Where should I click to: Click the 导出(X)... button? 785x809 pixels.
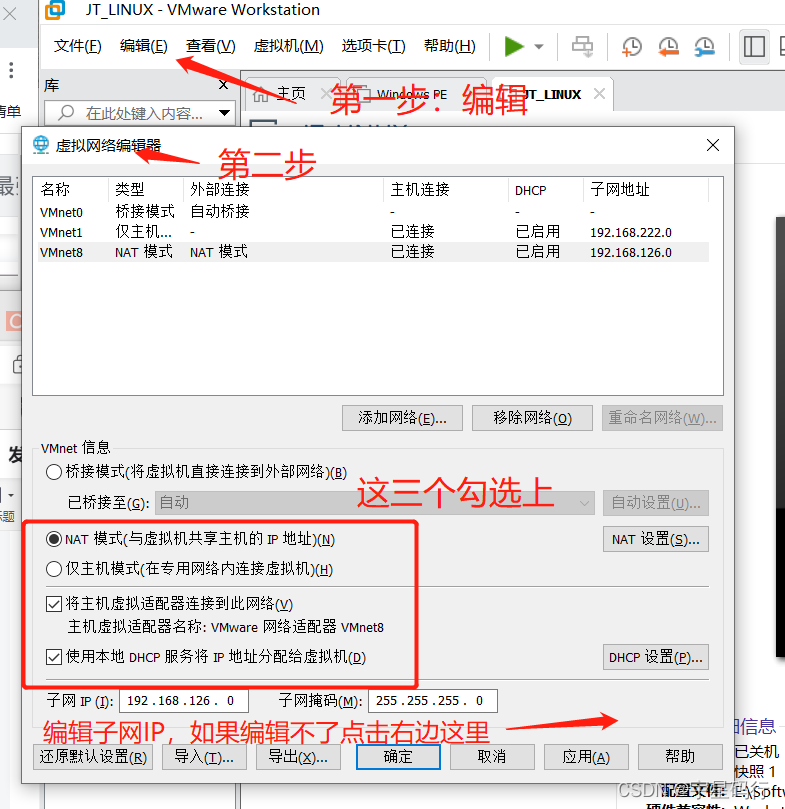pos(298,757)
